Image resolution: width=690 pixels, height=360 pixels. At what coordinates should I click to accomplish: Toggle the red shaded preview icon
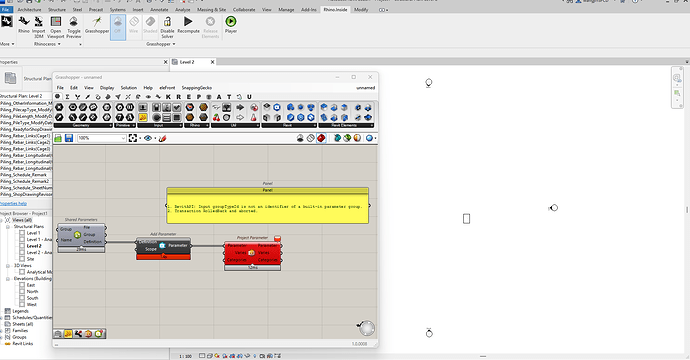321,138
